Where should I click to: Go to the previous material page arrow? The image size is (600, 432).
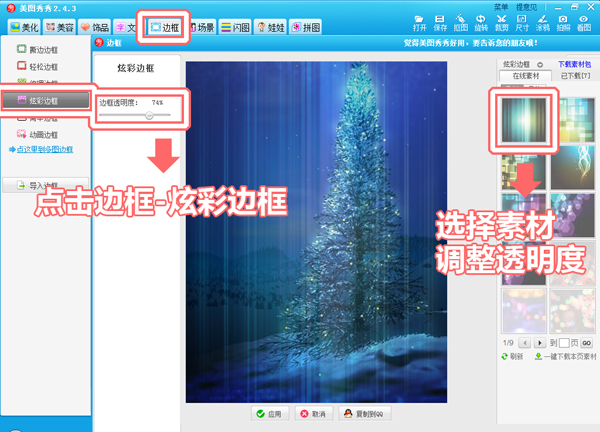click(x=524, y=343)
